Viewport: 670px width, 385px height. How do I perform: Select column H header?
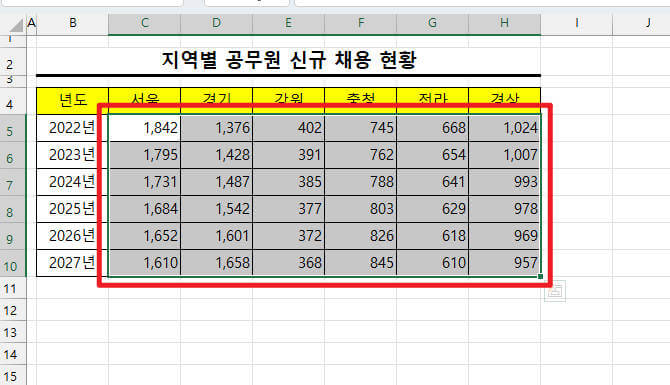505,23
